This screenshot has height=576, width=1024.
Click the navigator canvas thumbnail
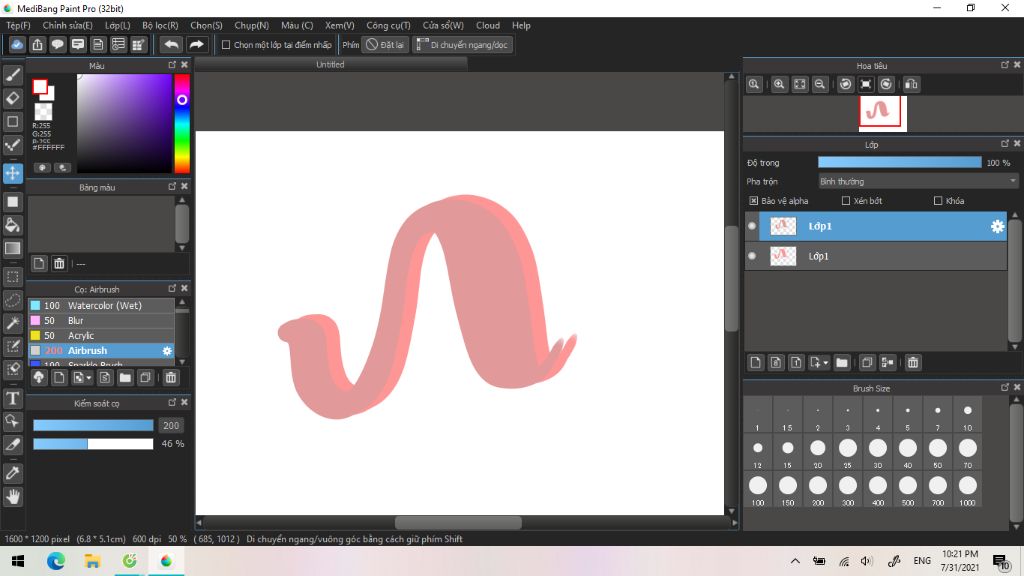click(880, 112)
